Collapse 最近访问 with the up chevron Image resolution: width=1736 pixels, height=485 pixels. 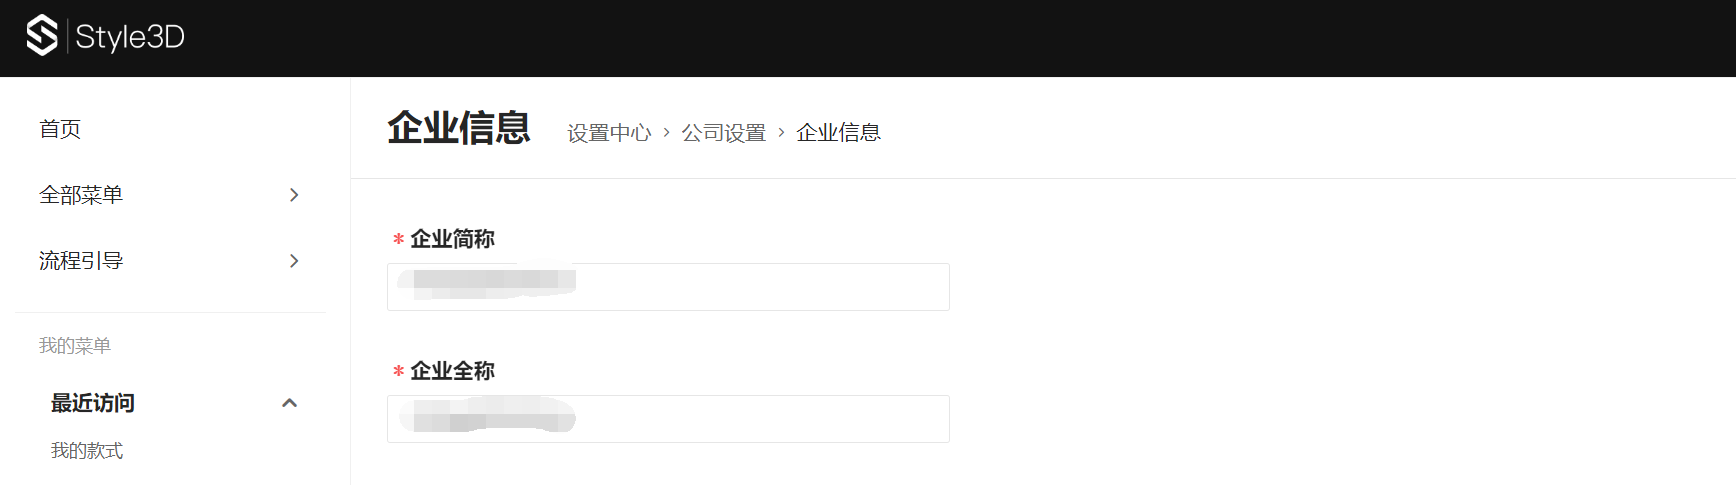[290, 403]
